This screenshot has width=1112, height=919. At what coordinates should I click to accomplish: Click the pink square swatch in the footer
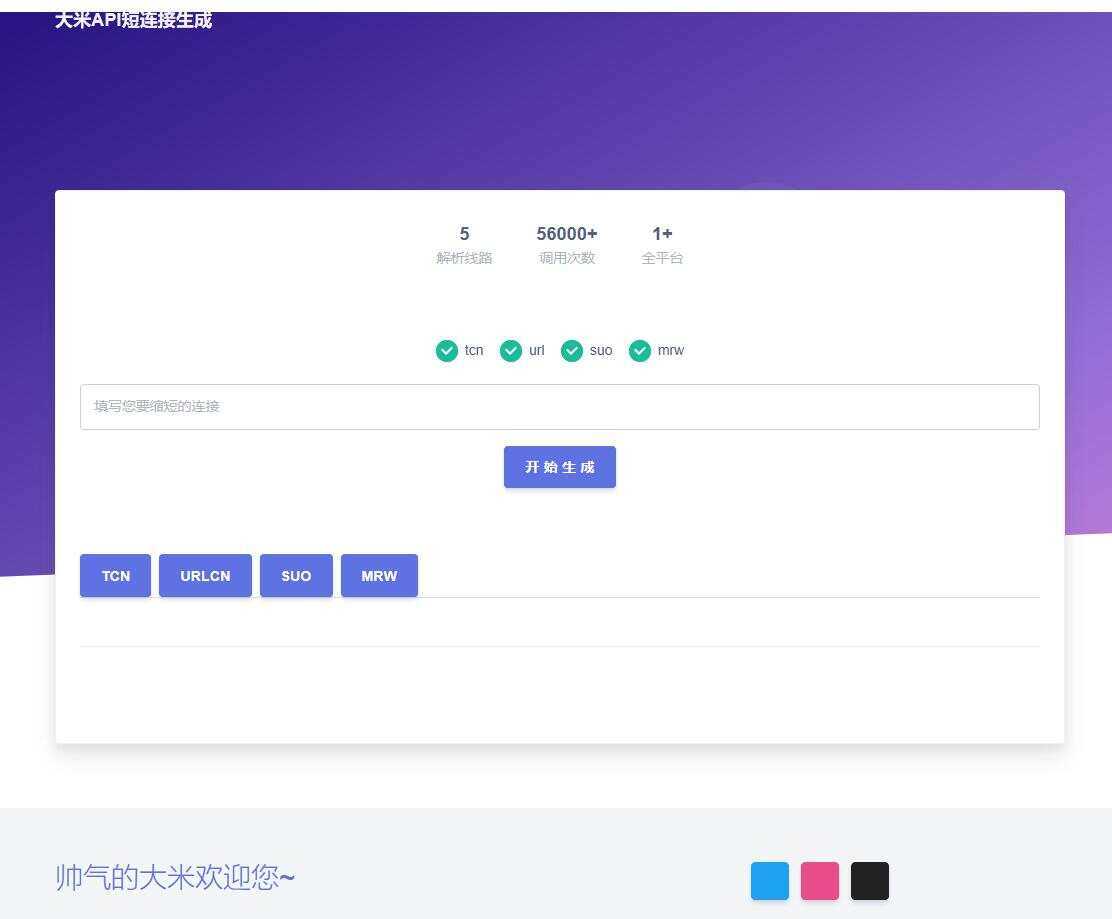click(x=818, y=880)
